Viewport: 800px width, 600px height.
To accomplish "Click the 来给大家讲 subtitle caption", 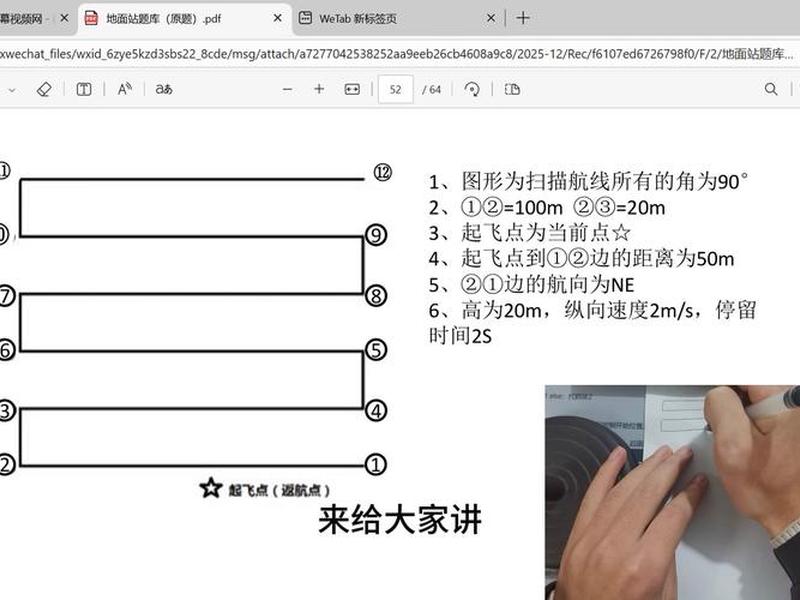I will coord(400,520).
